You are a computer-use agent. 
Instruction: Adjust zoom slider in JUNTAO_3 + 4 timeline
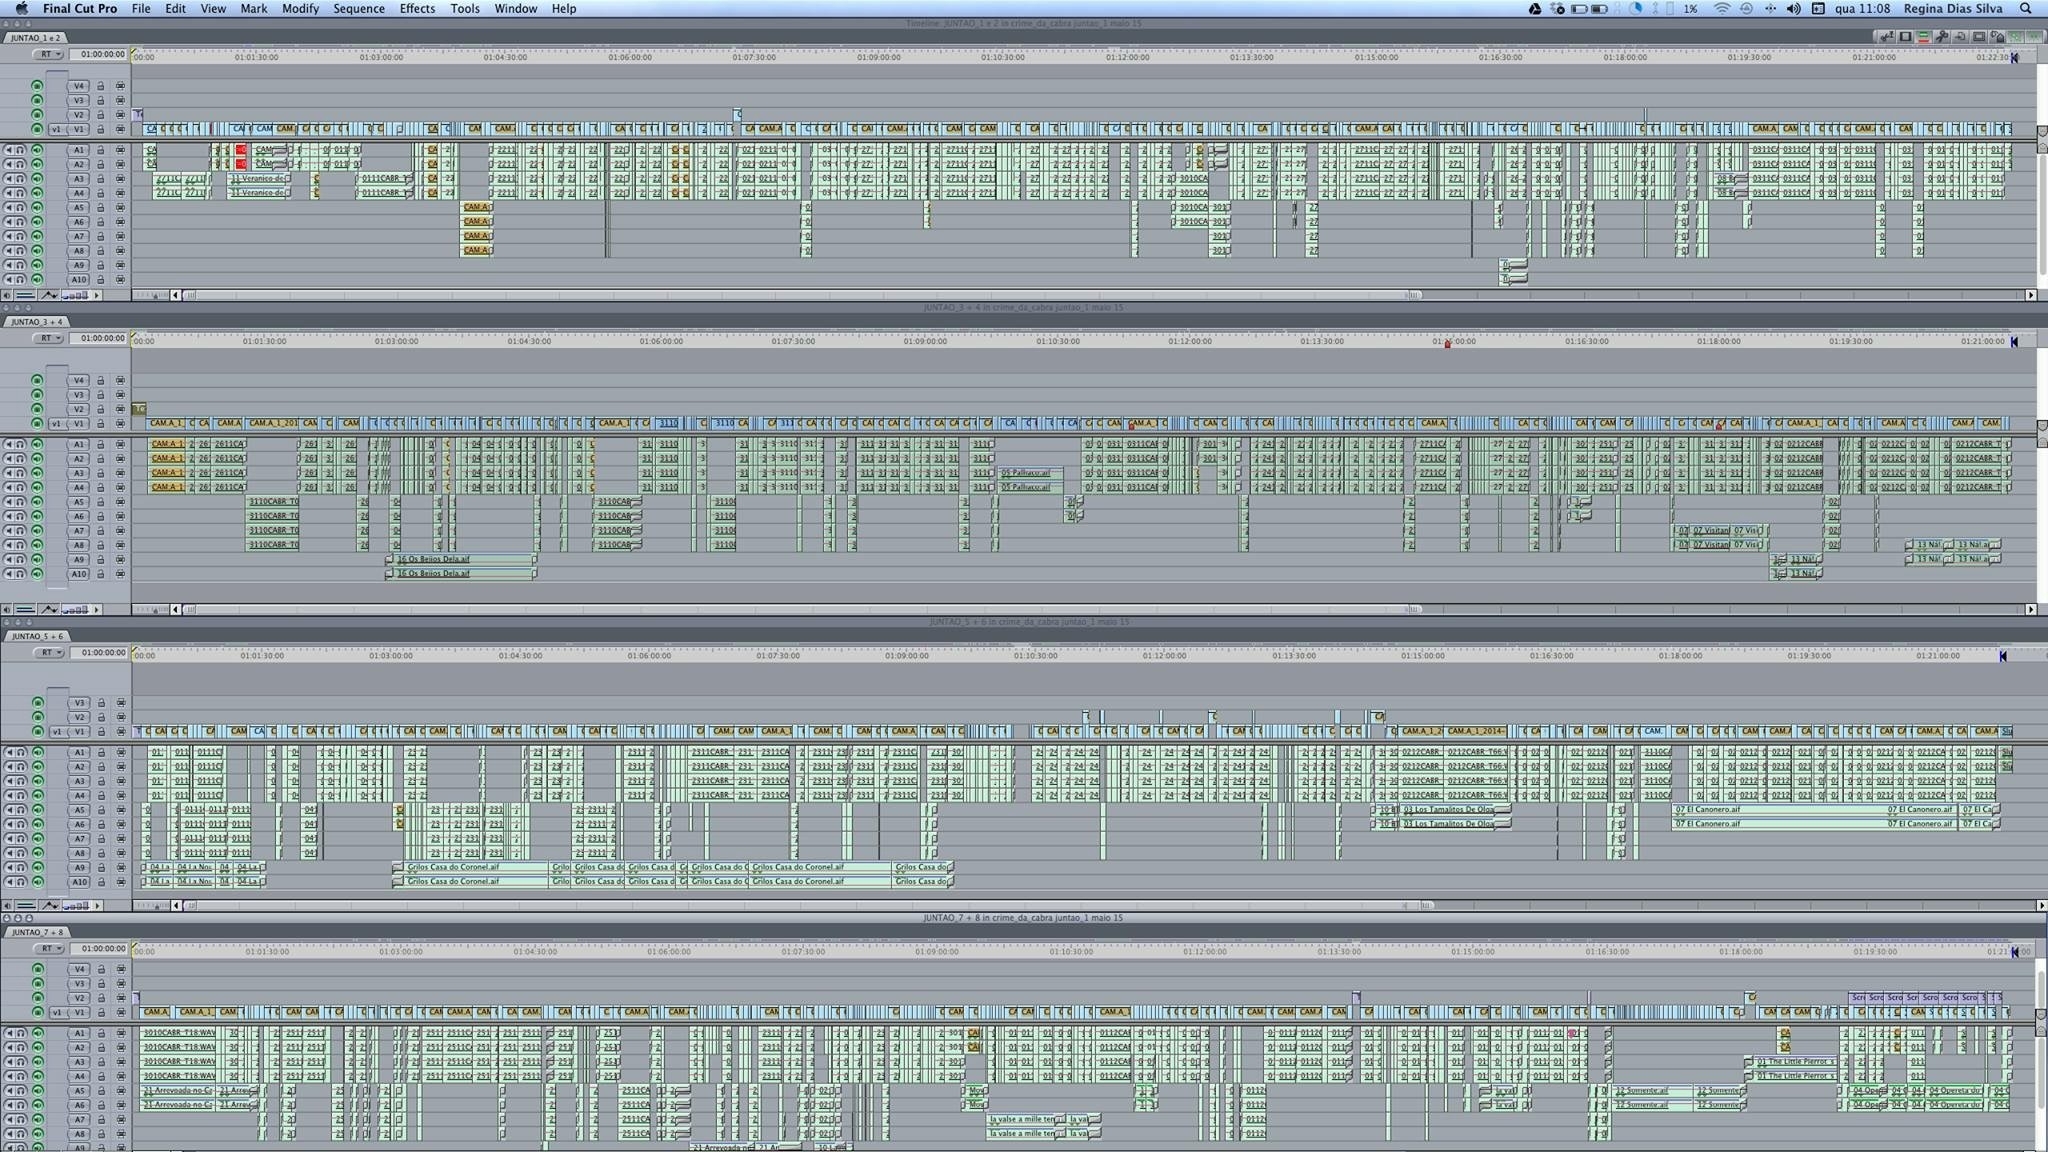[151, 609]
